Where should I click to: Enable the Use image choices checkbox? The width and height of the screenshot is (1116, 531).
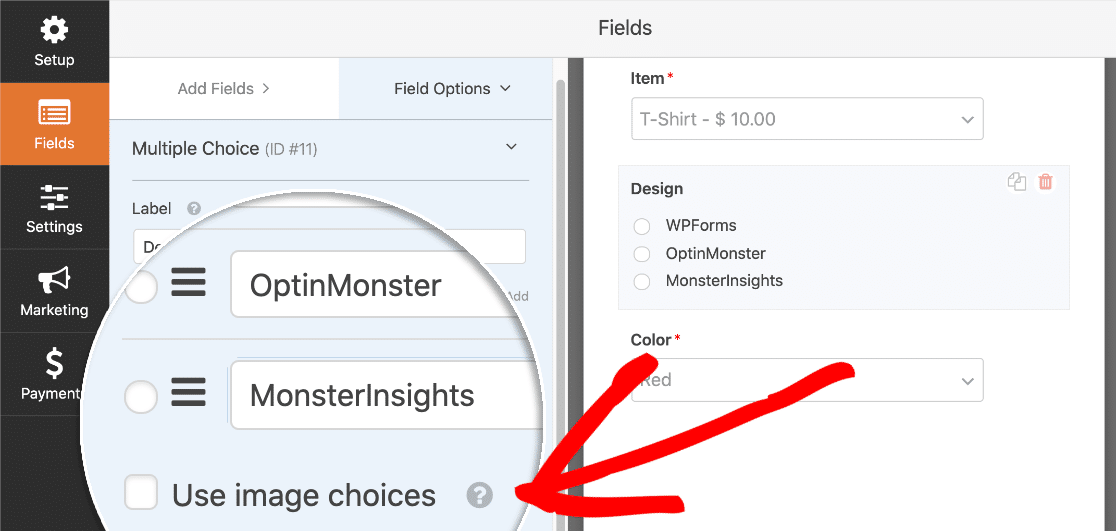[141, 493]
